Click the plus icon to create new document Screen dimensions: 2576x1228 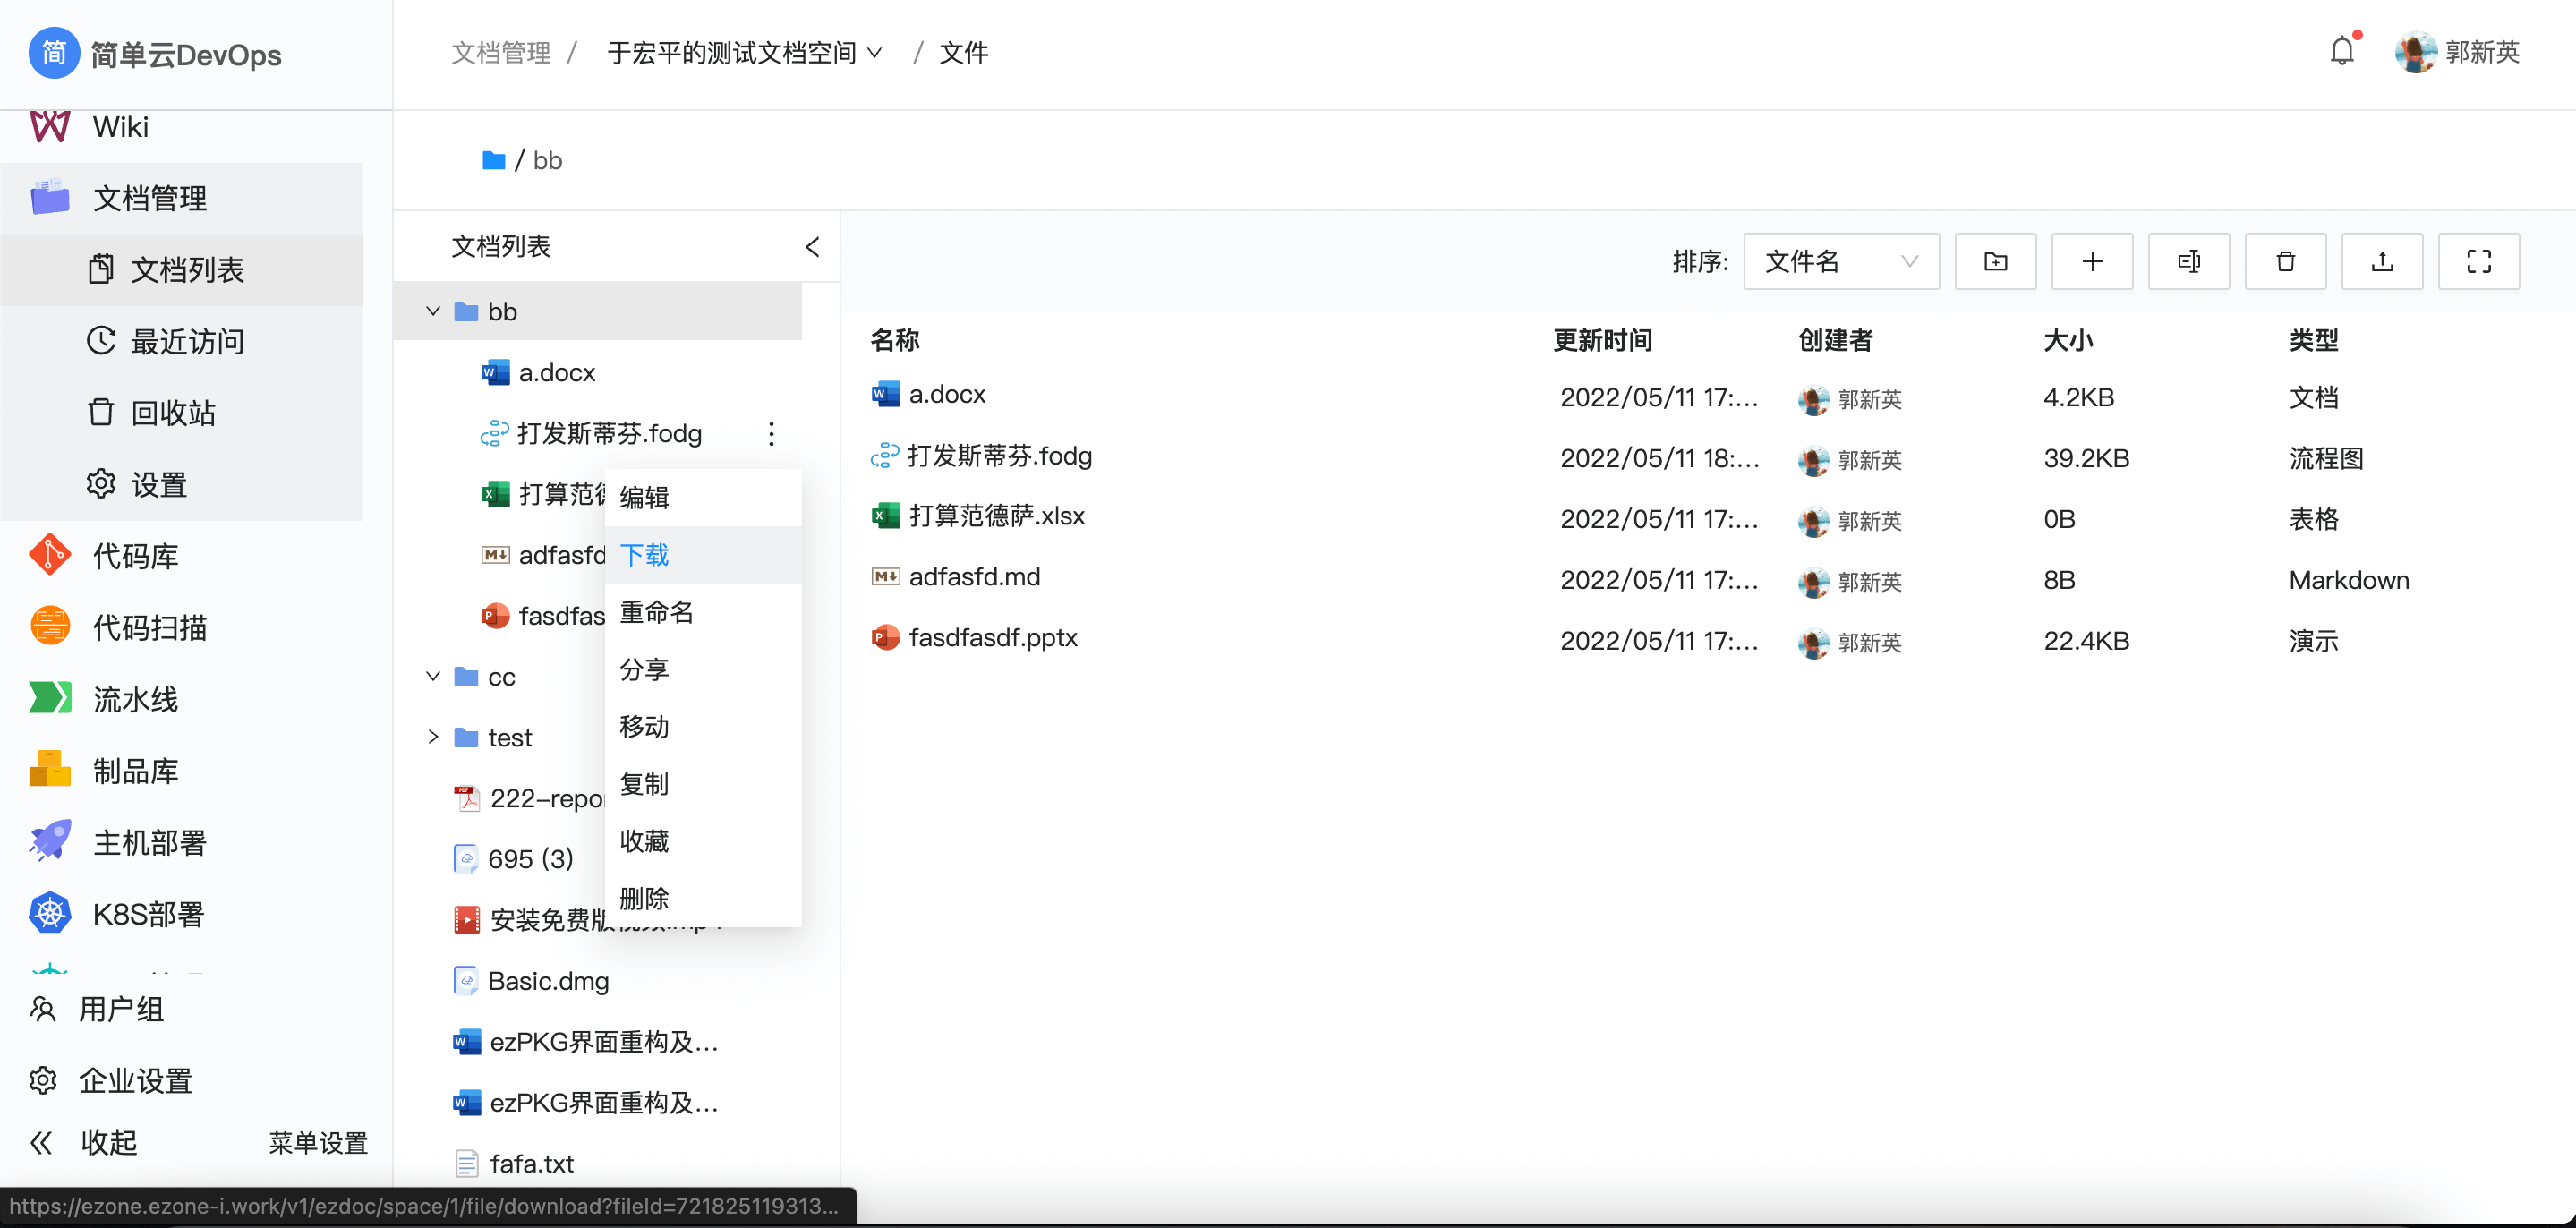pos(2092,261)
